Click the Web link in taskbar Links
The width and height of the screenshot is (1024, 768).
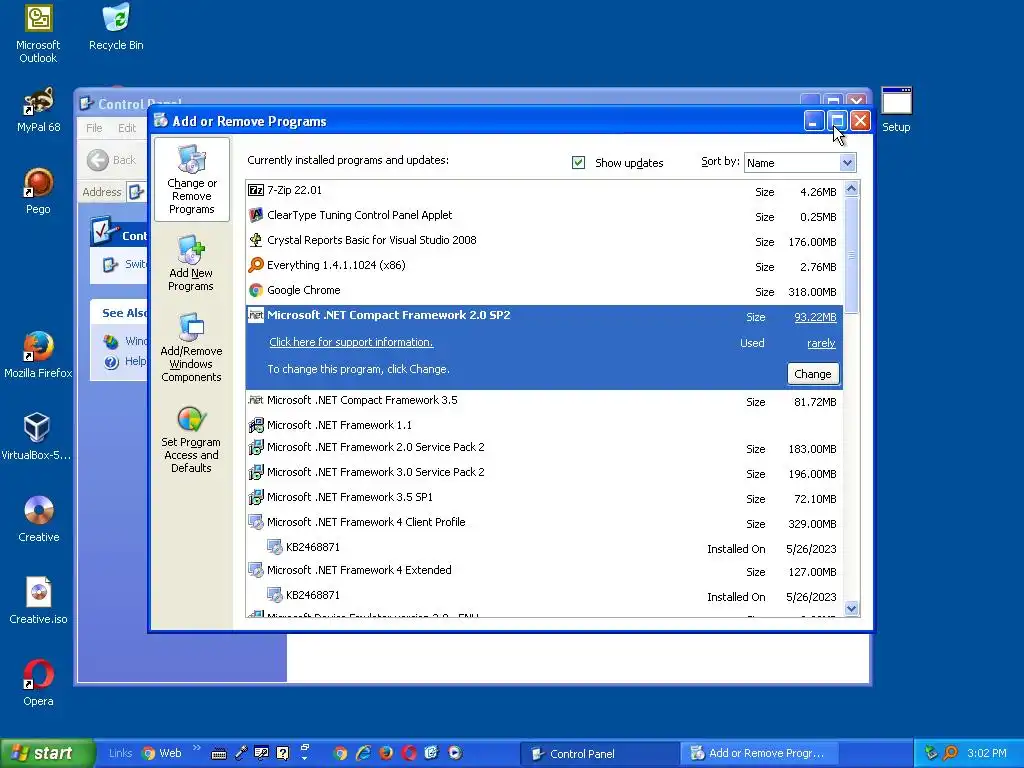[162, 753]
